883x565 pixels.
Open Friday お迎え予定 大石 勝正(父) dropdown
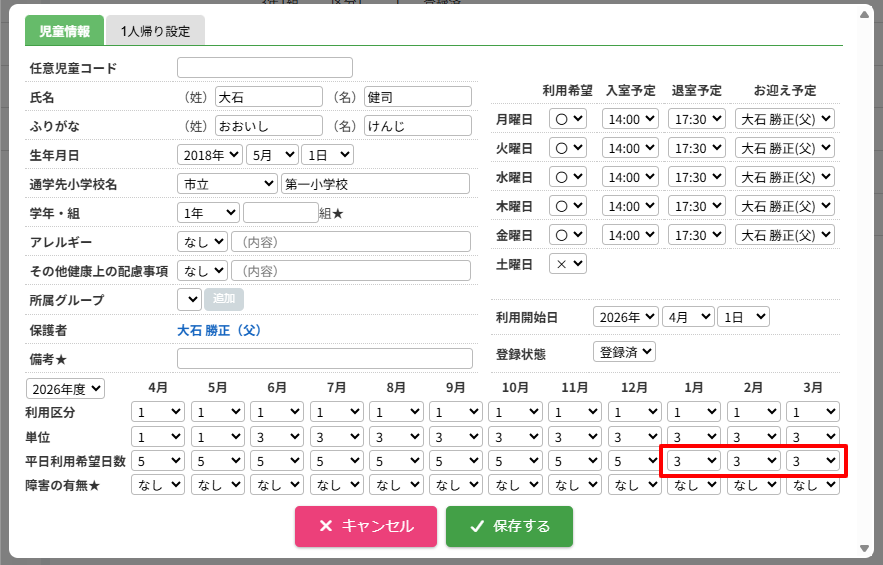tap(784, 235)
